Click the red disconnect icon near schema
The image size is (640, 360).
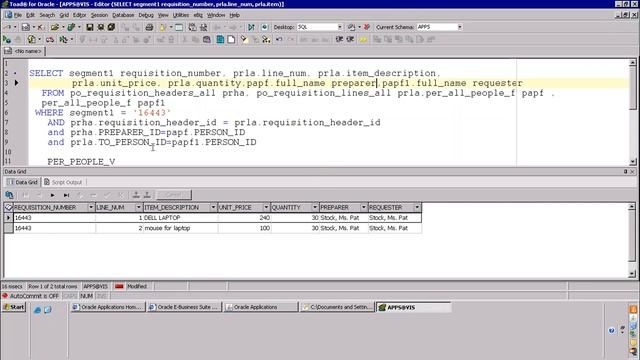367,27
